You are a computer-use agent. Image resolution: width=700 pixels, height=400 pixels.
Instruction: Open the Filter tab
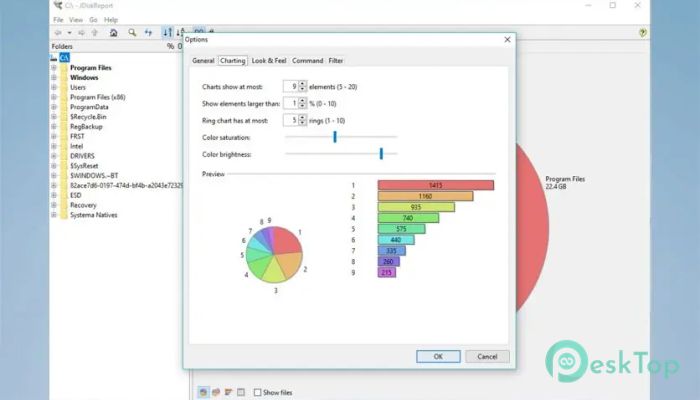(x=336, y=61)
